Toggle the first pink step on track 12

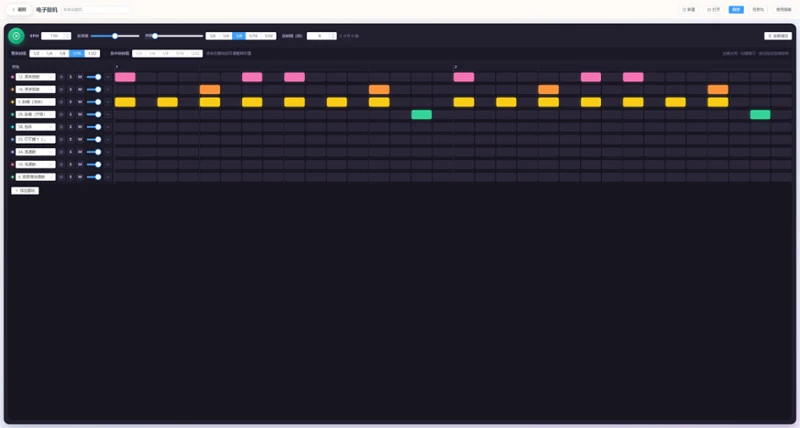125,77
